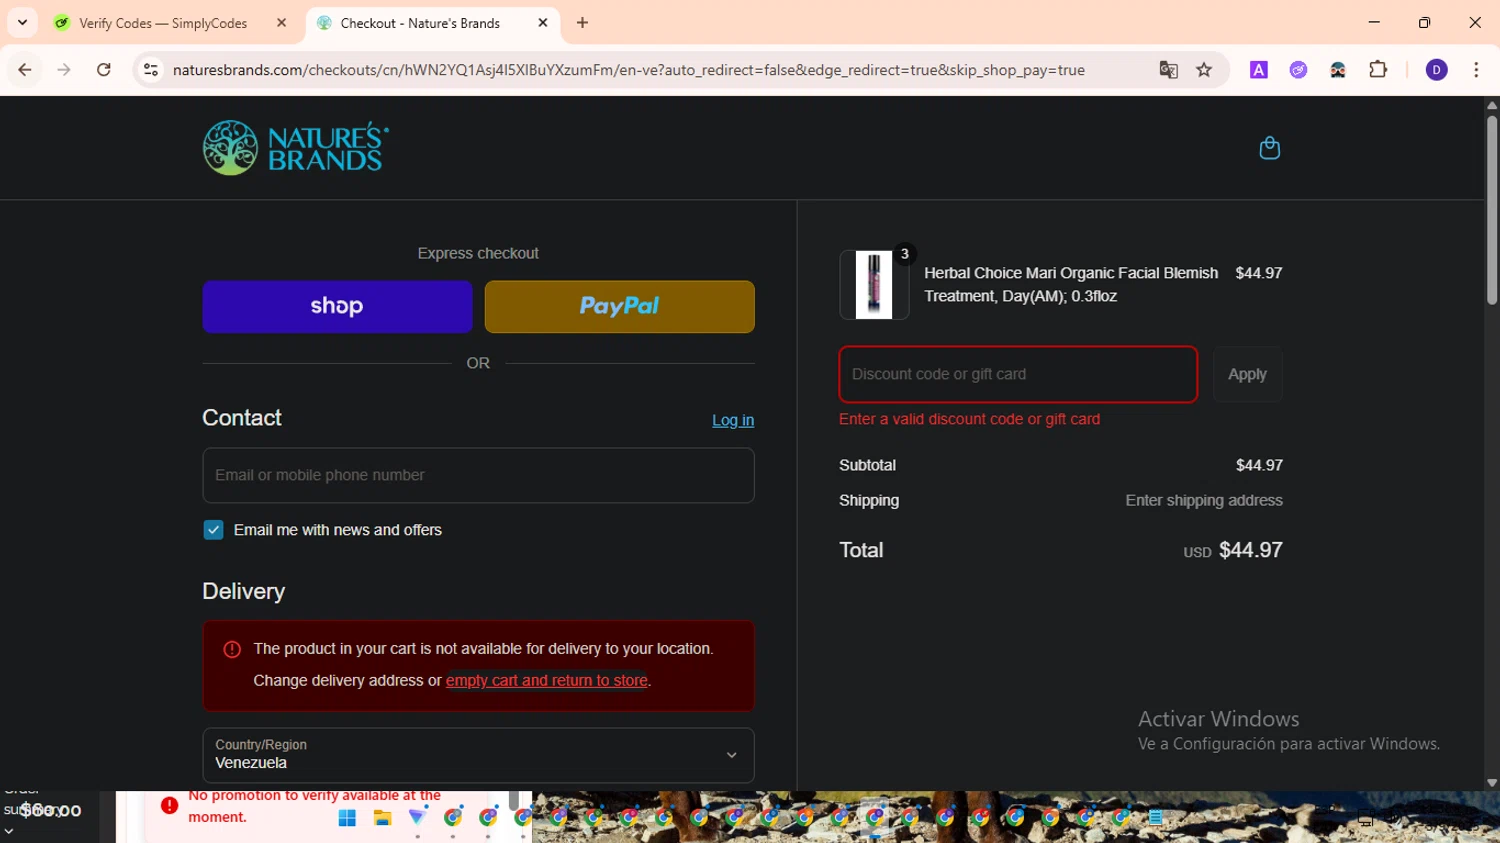This screenshot has width=1500, height=843.
Task: Open the Extensions puzzle icon
Action: coord(1378,70)
